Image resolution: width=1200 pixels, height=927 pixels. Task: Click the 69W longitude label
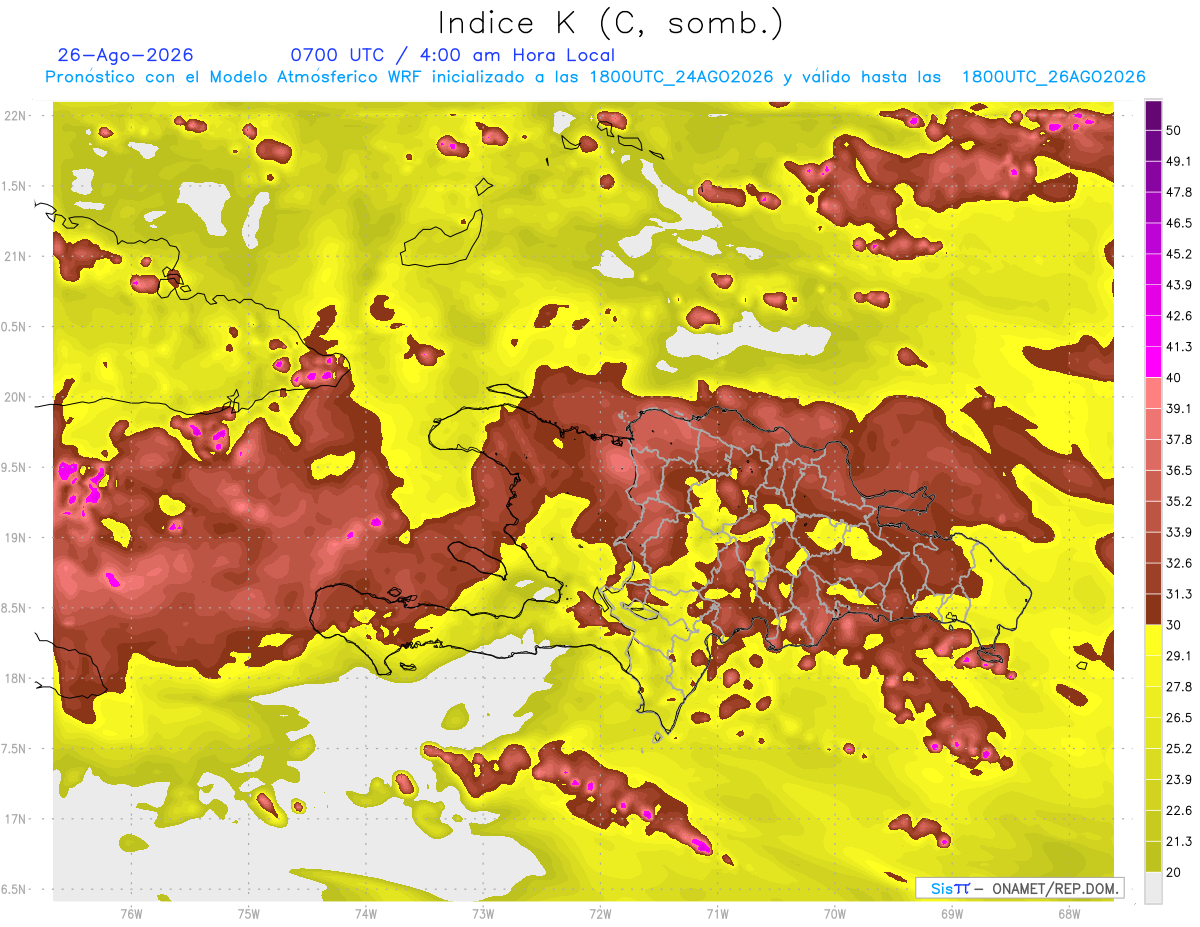[952, 913]
